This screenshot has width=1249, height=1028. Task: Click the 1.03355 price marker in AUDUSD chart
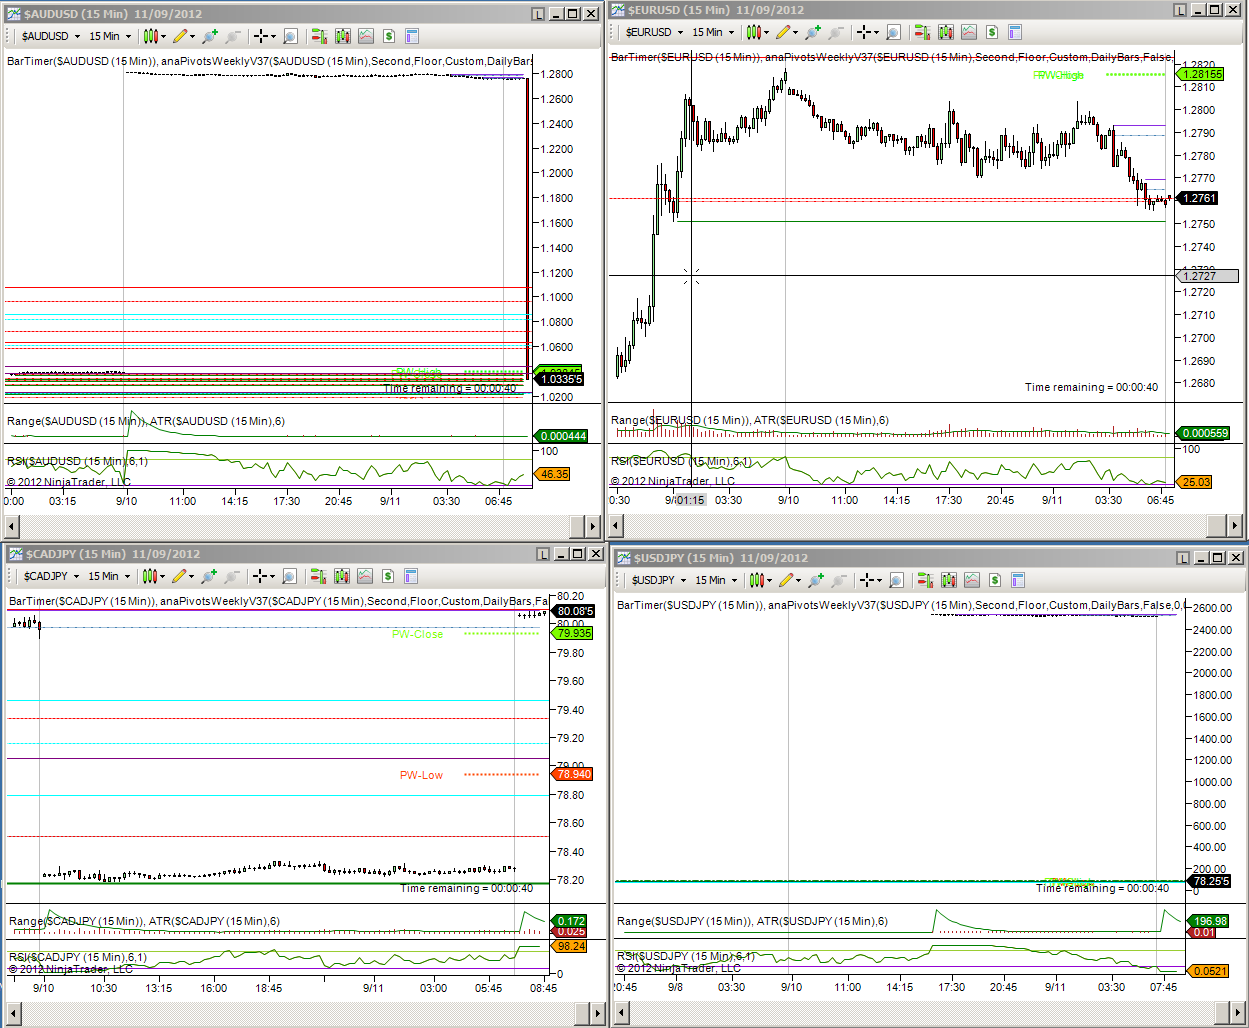[560, 379]
